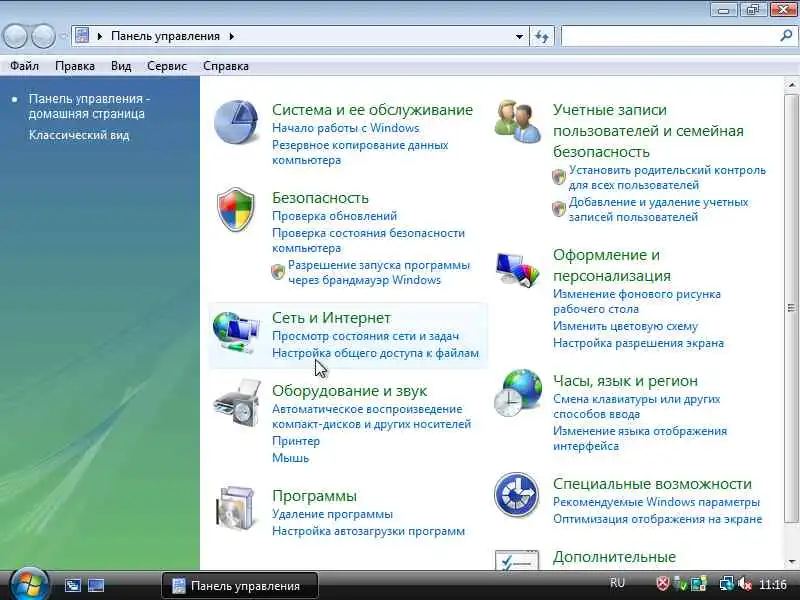Switch to Классический вид in the sidebar
This screenshot has width=800, height=600.
click(79, 135)
